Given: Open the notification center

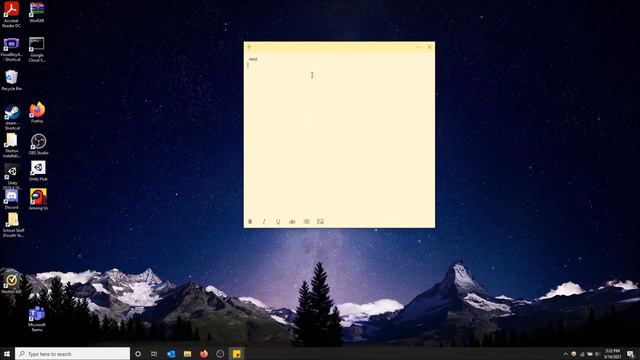Looking at the screenshot, I should pyautogui.click(x=631, y=354).
